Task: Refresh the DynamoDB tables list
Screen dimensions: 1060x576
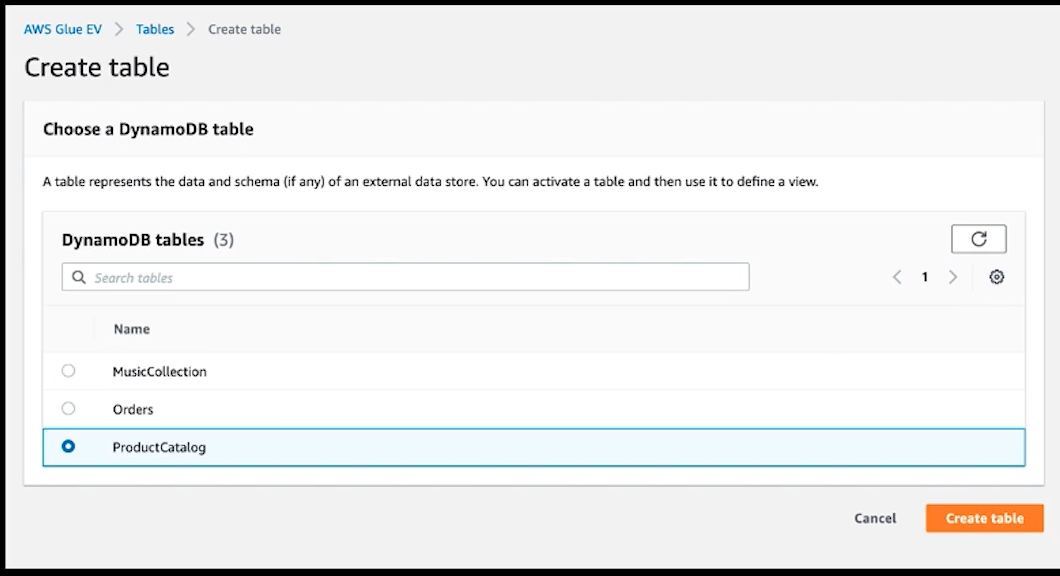Action: (978, 239)
